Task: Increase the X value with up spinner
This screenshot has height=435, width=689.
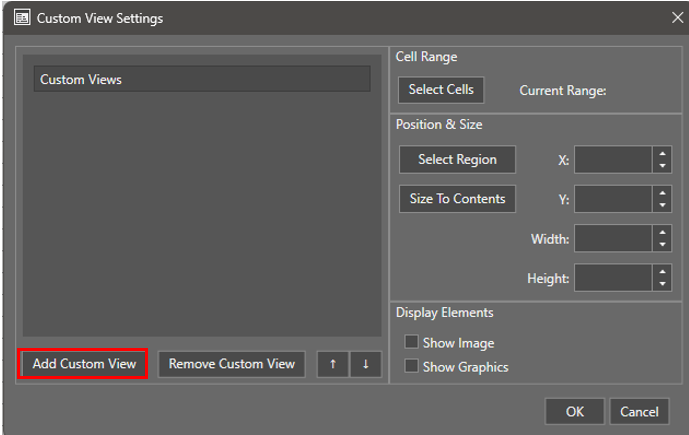Action: click(662, 154)
